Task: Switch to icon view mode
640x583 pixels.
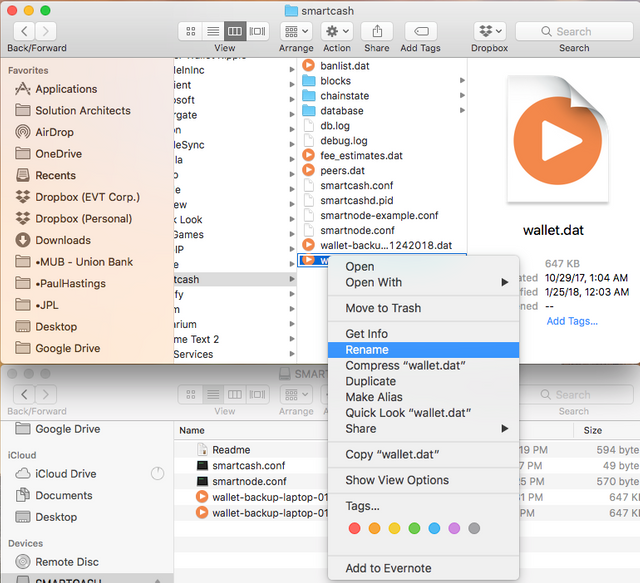Action: coord(191,32)
